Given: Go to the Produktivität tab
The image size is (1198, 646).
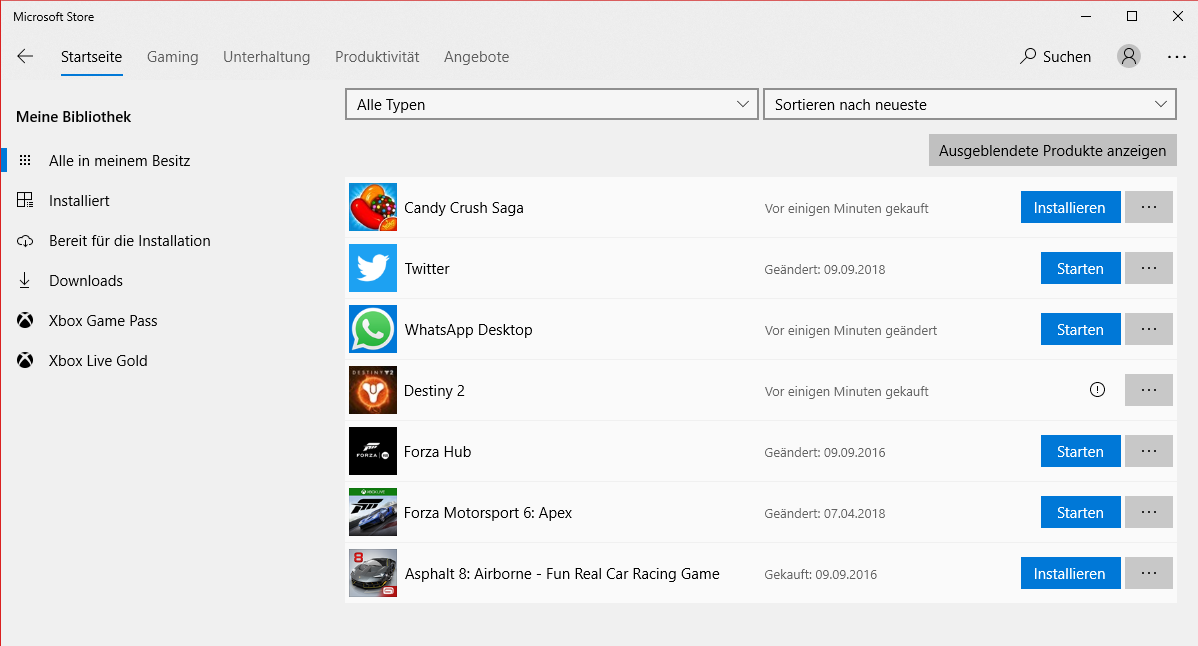Looking at the screenshot, I should point(377,57).
